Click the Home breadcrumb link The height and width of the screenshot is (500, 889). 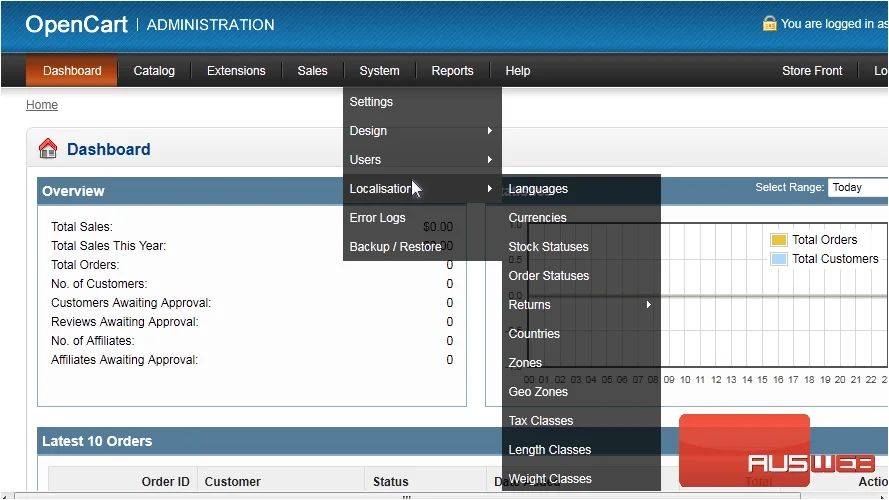42,105
